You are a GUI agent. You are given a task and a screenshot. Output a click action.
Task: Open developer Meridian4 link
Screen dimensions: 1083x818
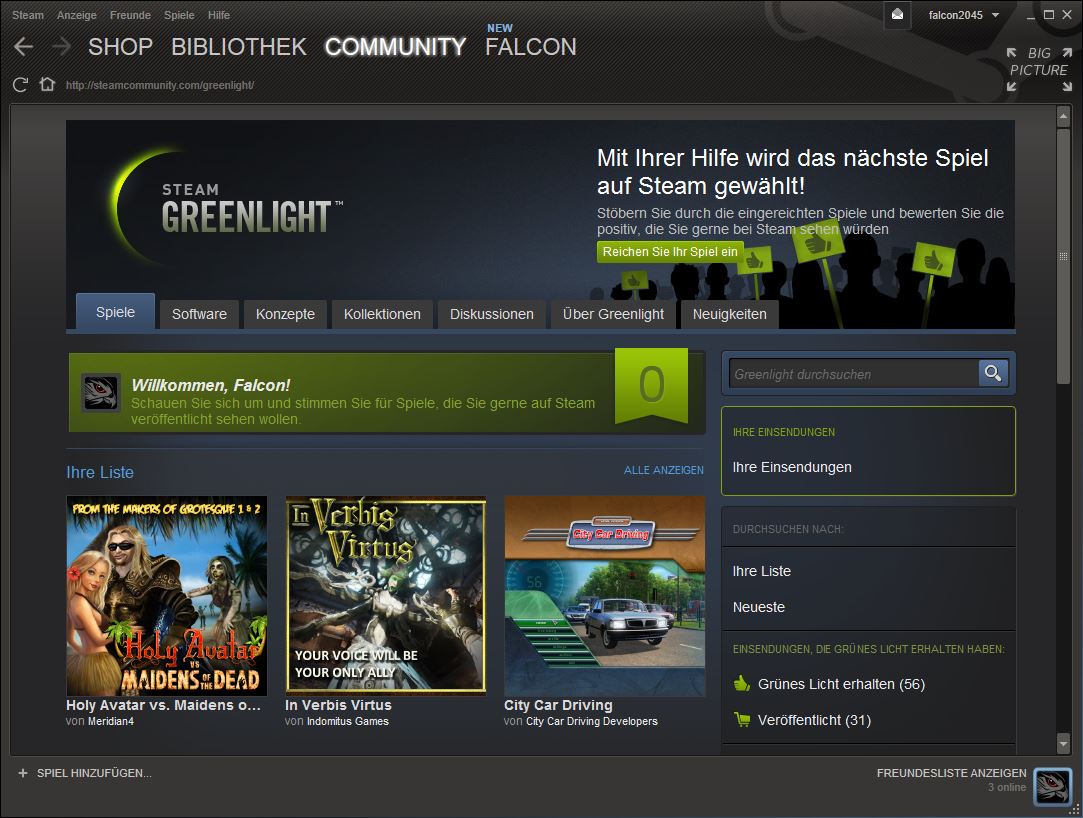pos(111,721)
